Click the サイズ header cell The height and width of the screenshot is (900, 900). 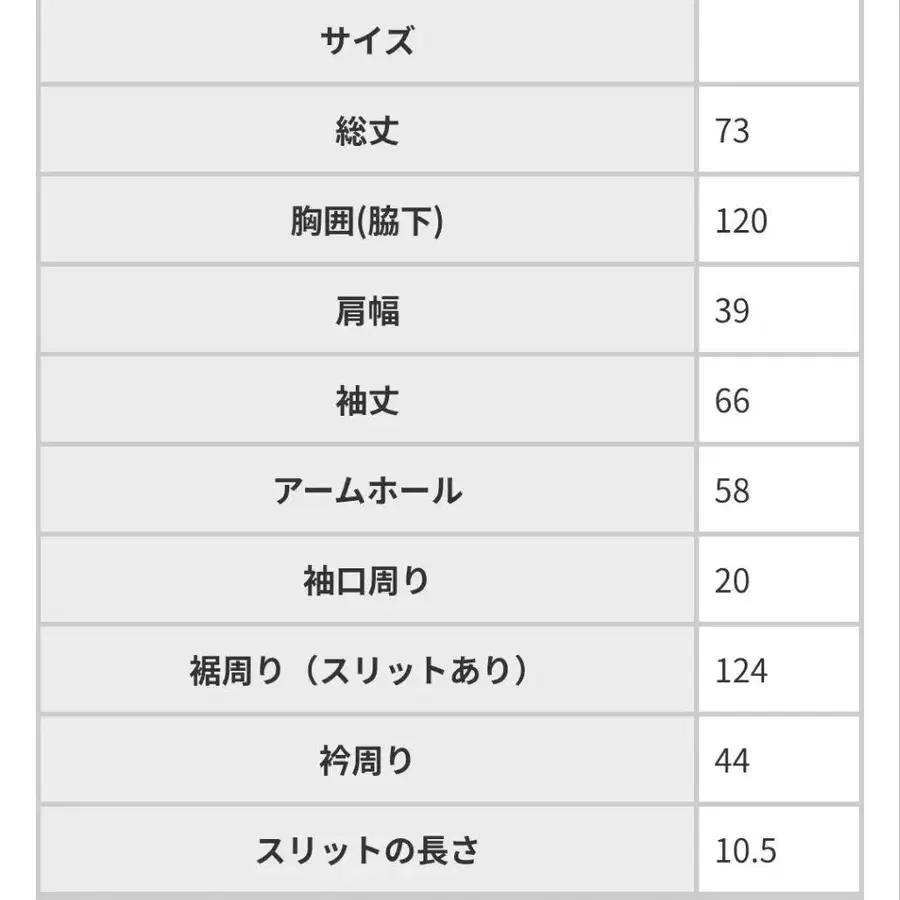pyautogui.click(x=367, y=42)
